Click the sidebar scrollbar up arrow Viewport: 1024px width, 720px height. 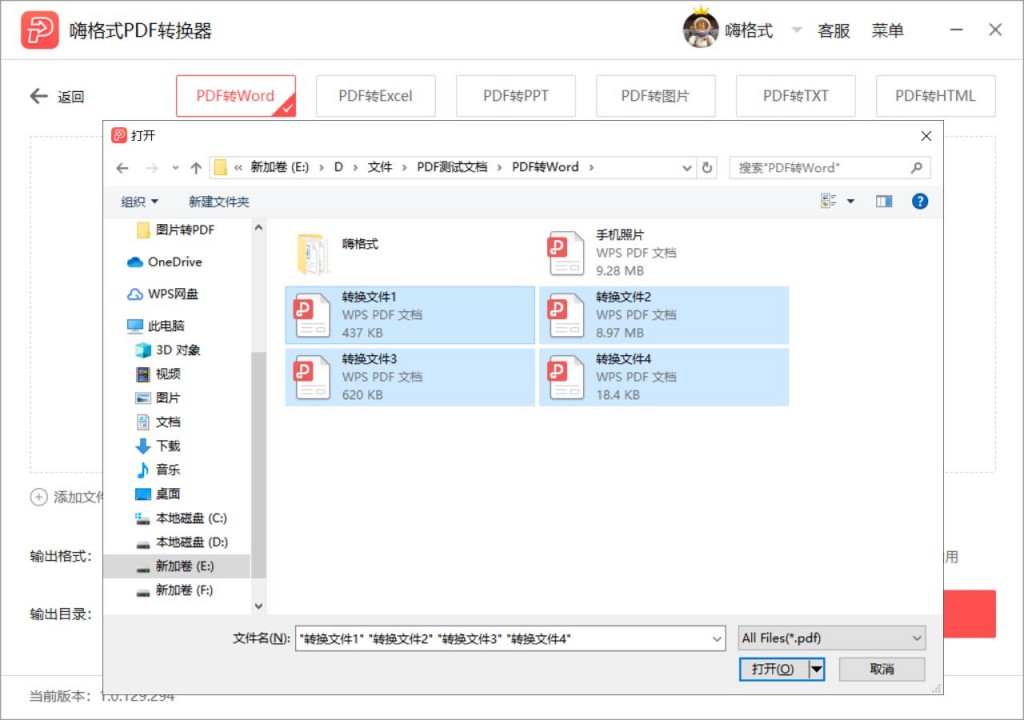click(x=259, y=228)
